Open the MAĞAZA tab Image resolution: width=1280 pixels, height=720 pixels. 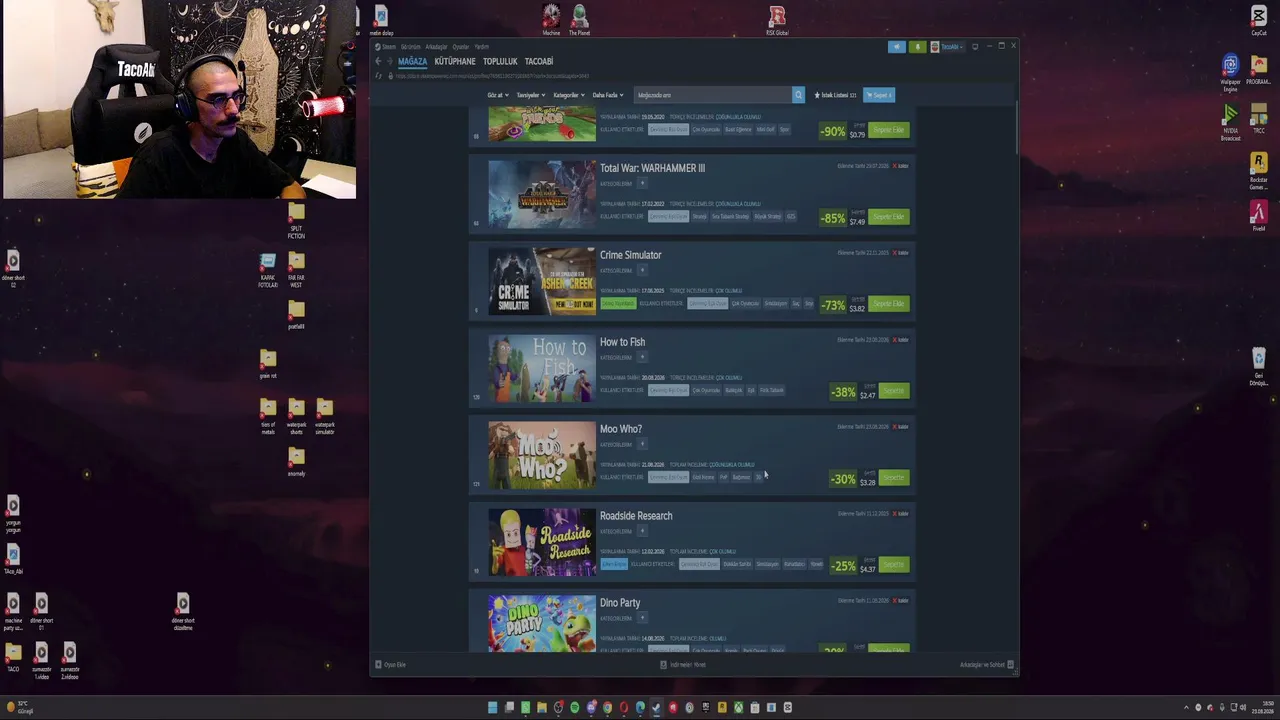click(412, 61)
